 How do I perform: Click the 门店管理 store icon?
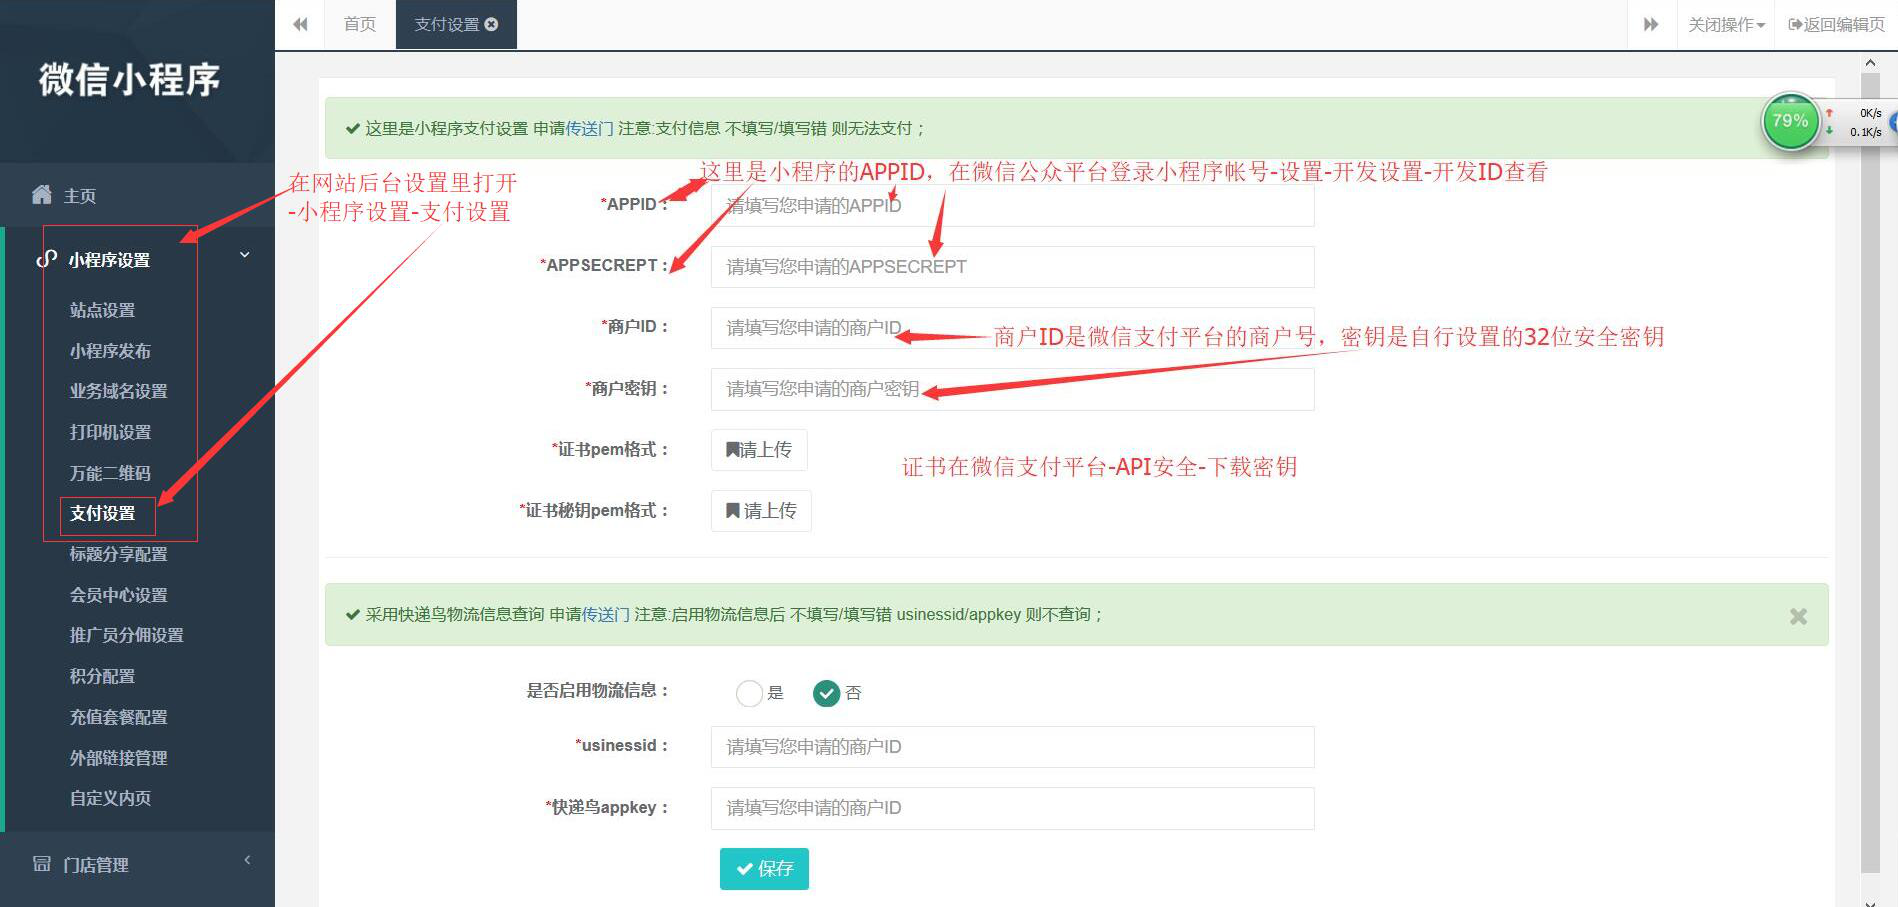pyautogui.click(x=42, y=863)
